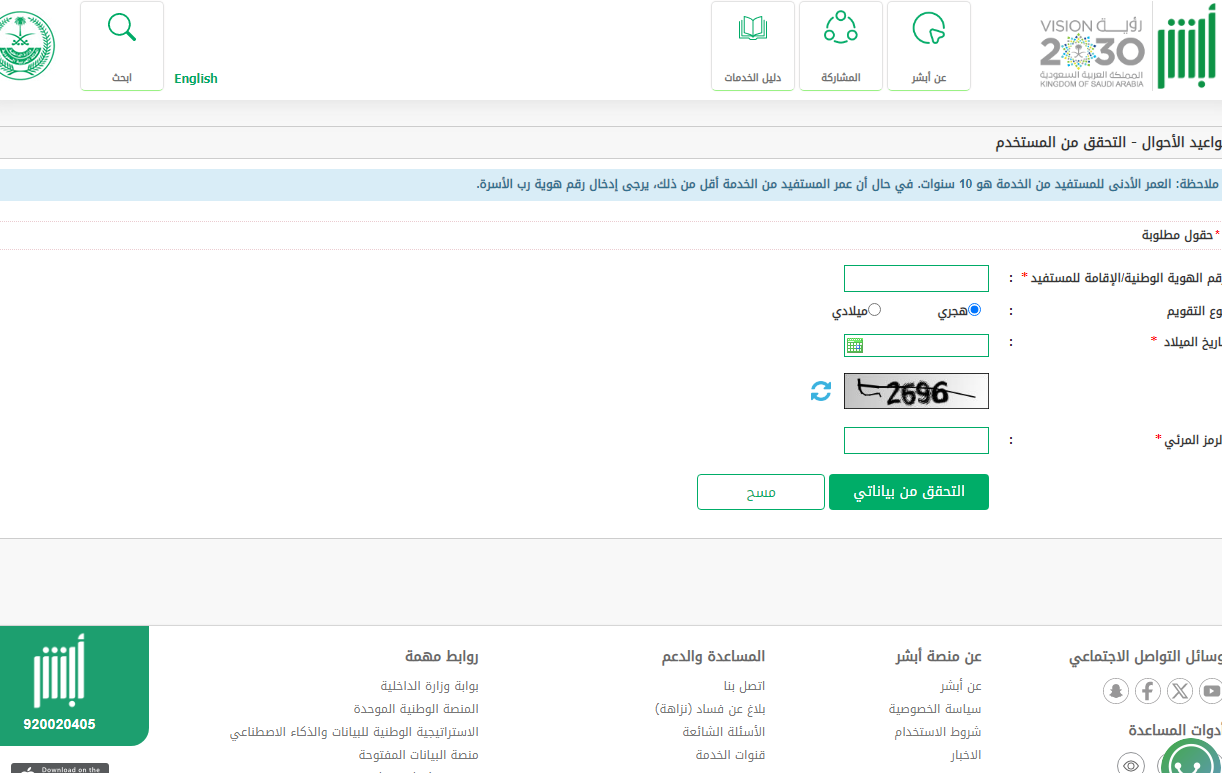1222x773 pixels.
Task: Switch language to English
Action: click(x=196, y=79)
